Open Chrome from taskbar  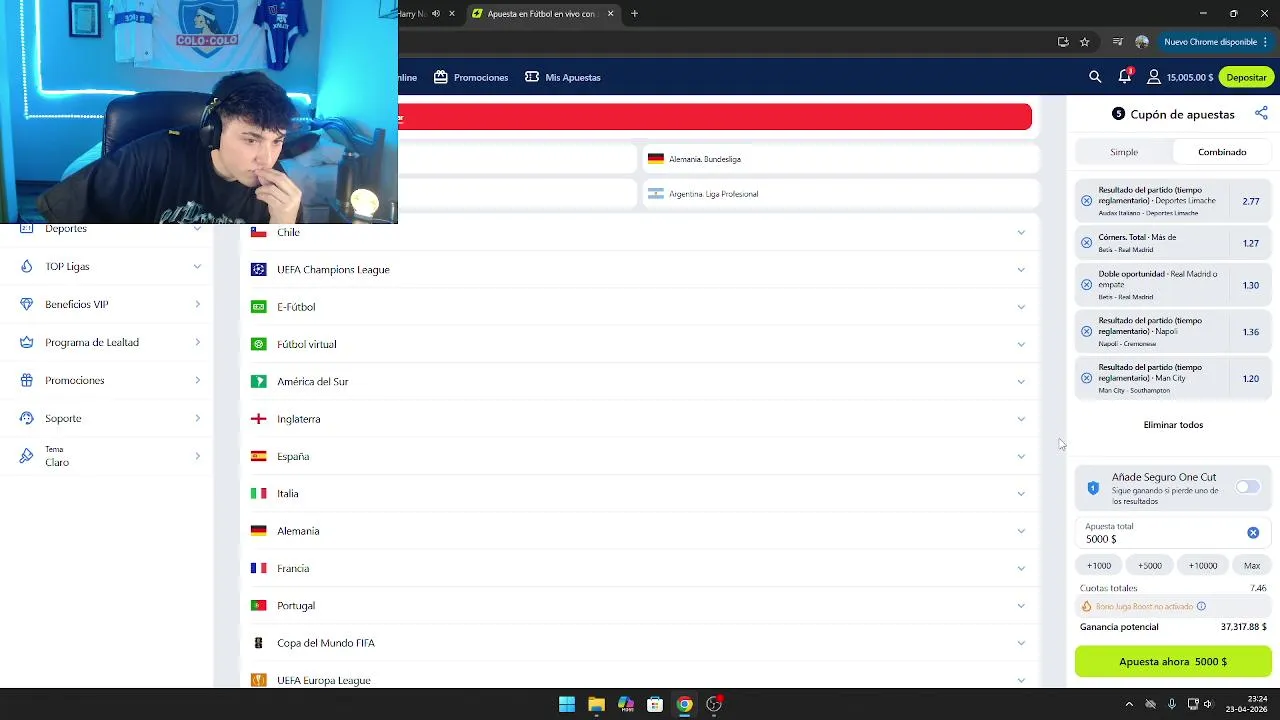(684, 704)
